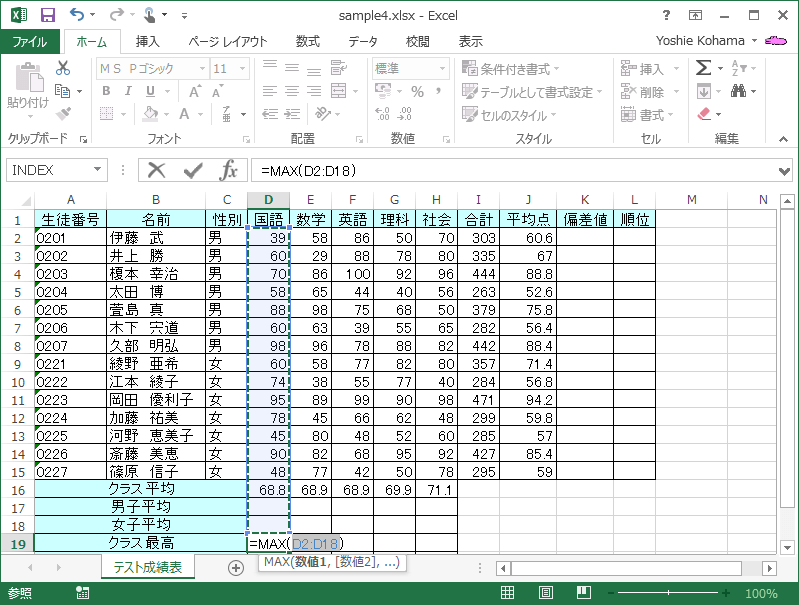Image resolution: width=799 pixels, height=605 pixels.
Task: Open the font name dropdown
Action: point(202,68)
